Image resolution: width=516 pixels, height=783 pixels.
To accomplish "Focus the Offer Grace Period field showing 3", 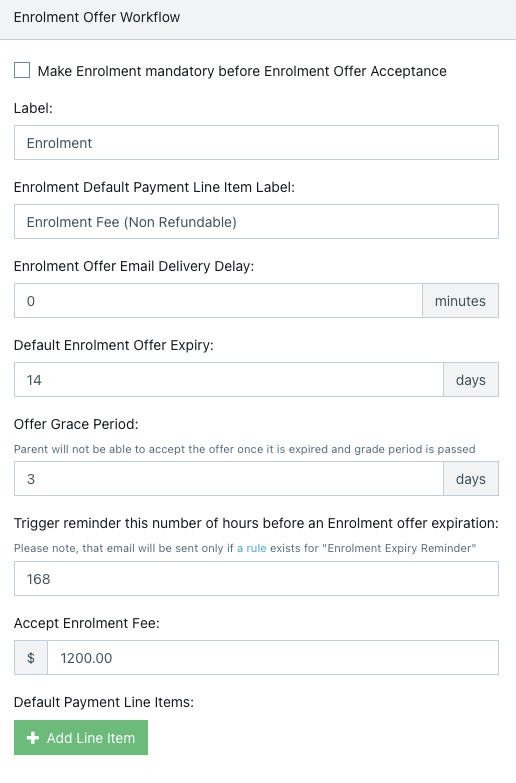I will coord(229,478).
